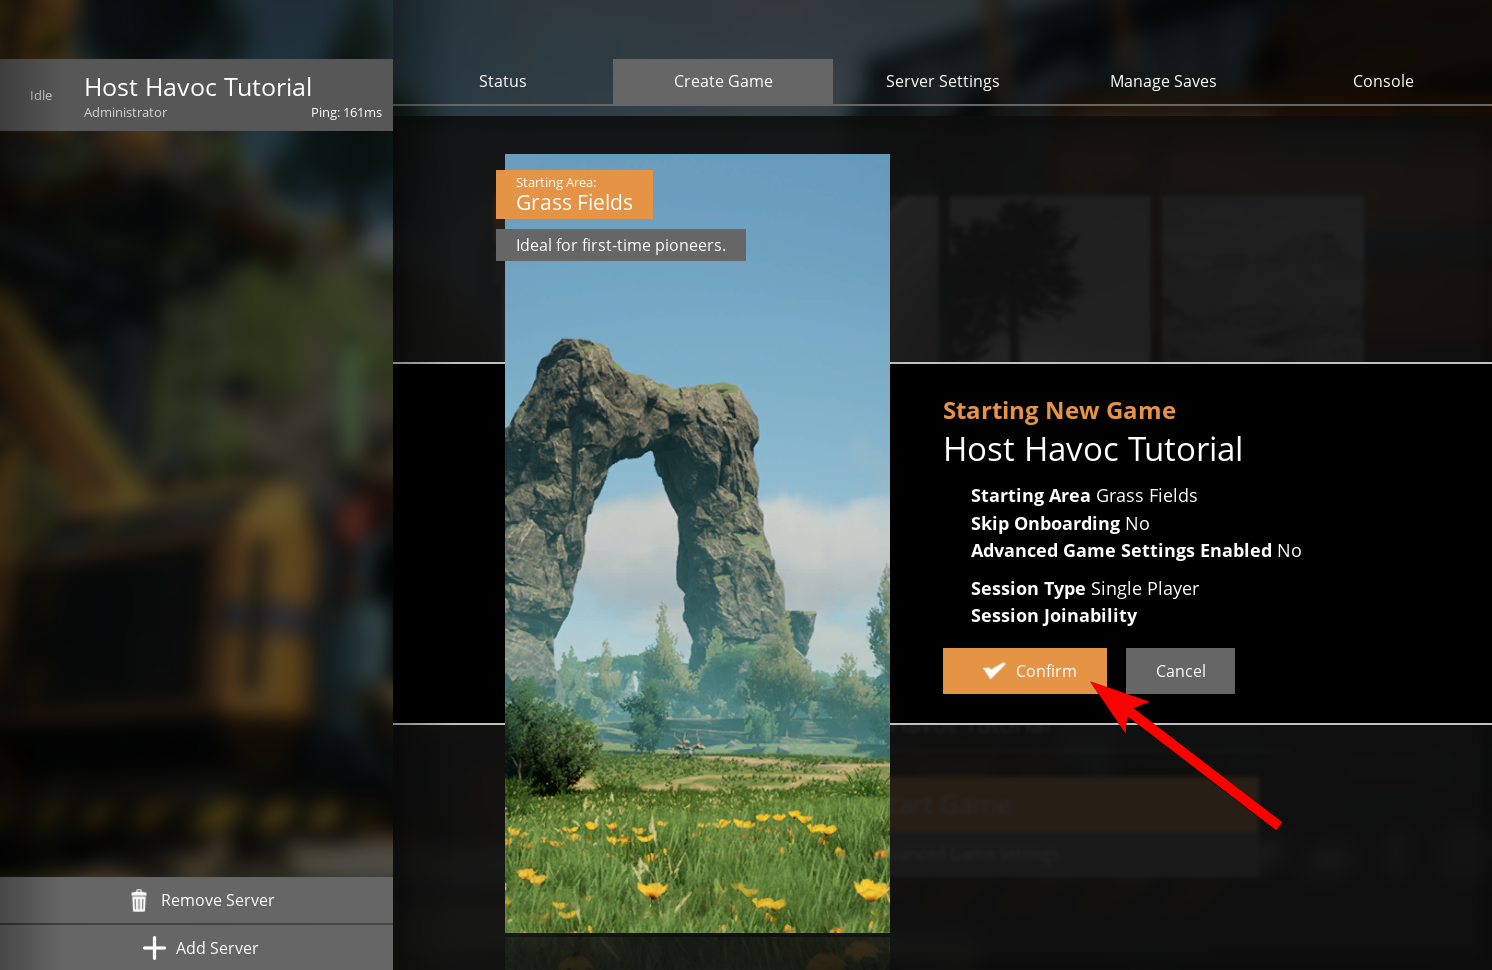
Task: Click the 'Ping: 161ms' text
Action: point(346,112)
